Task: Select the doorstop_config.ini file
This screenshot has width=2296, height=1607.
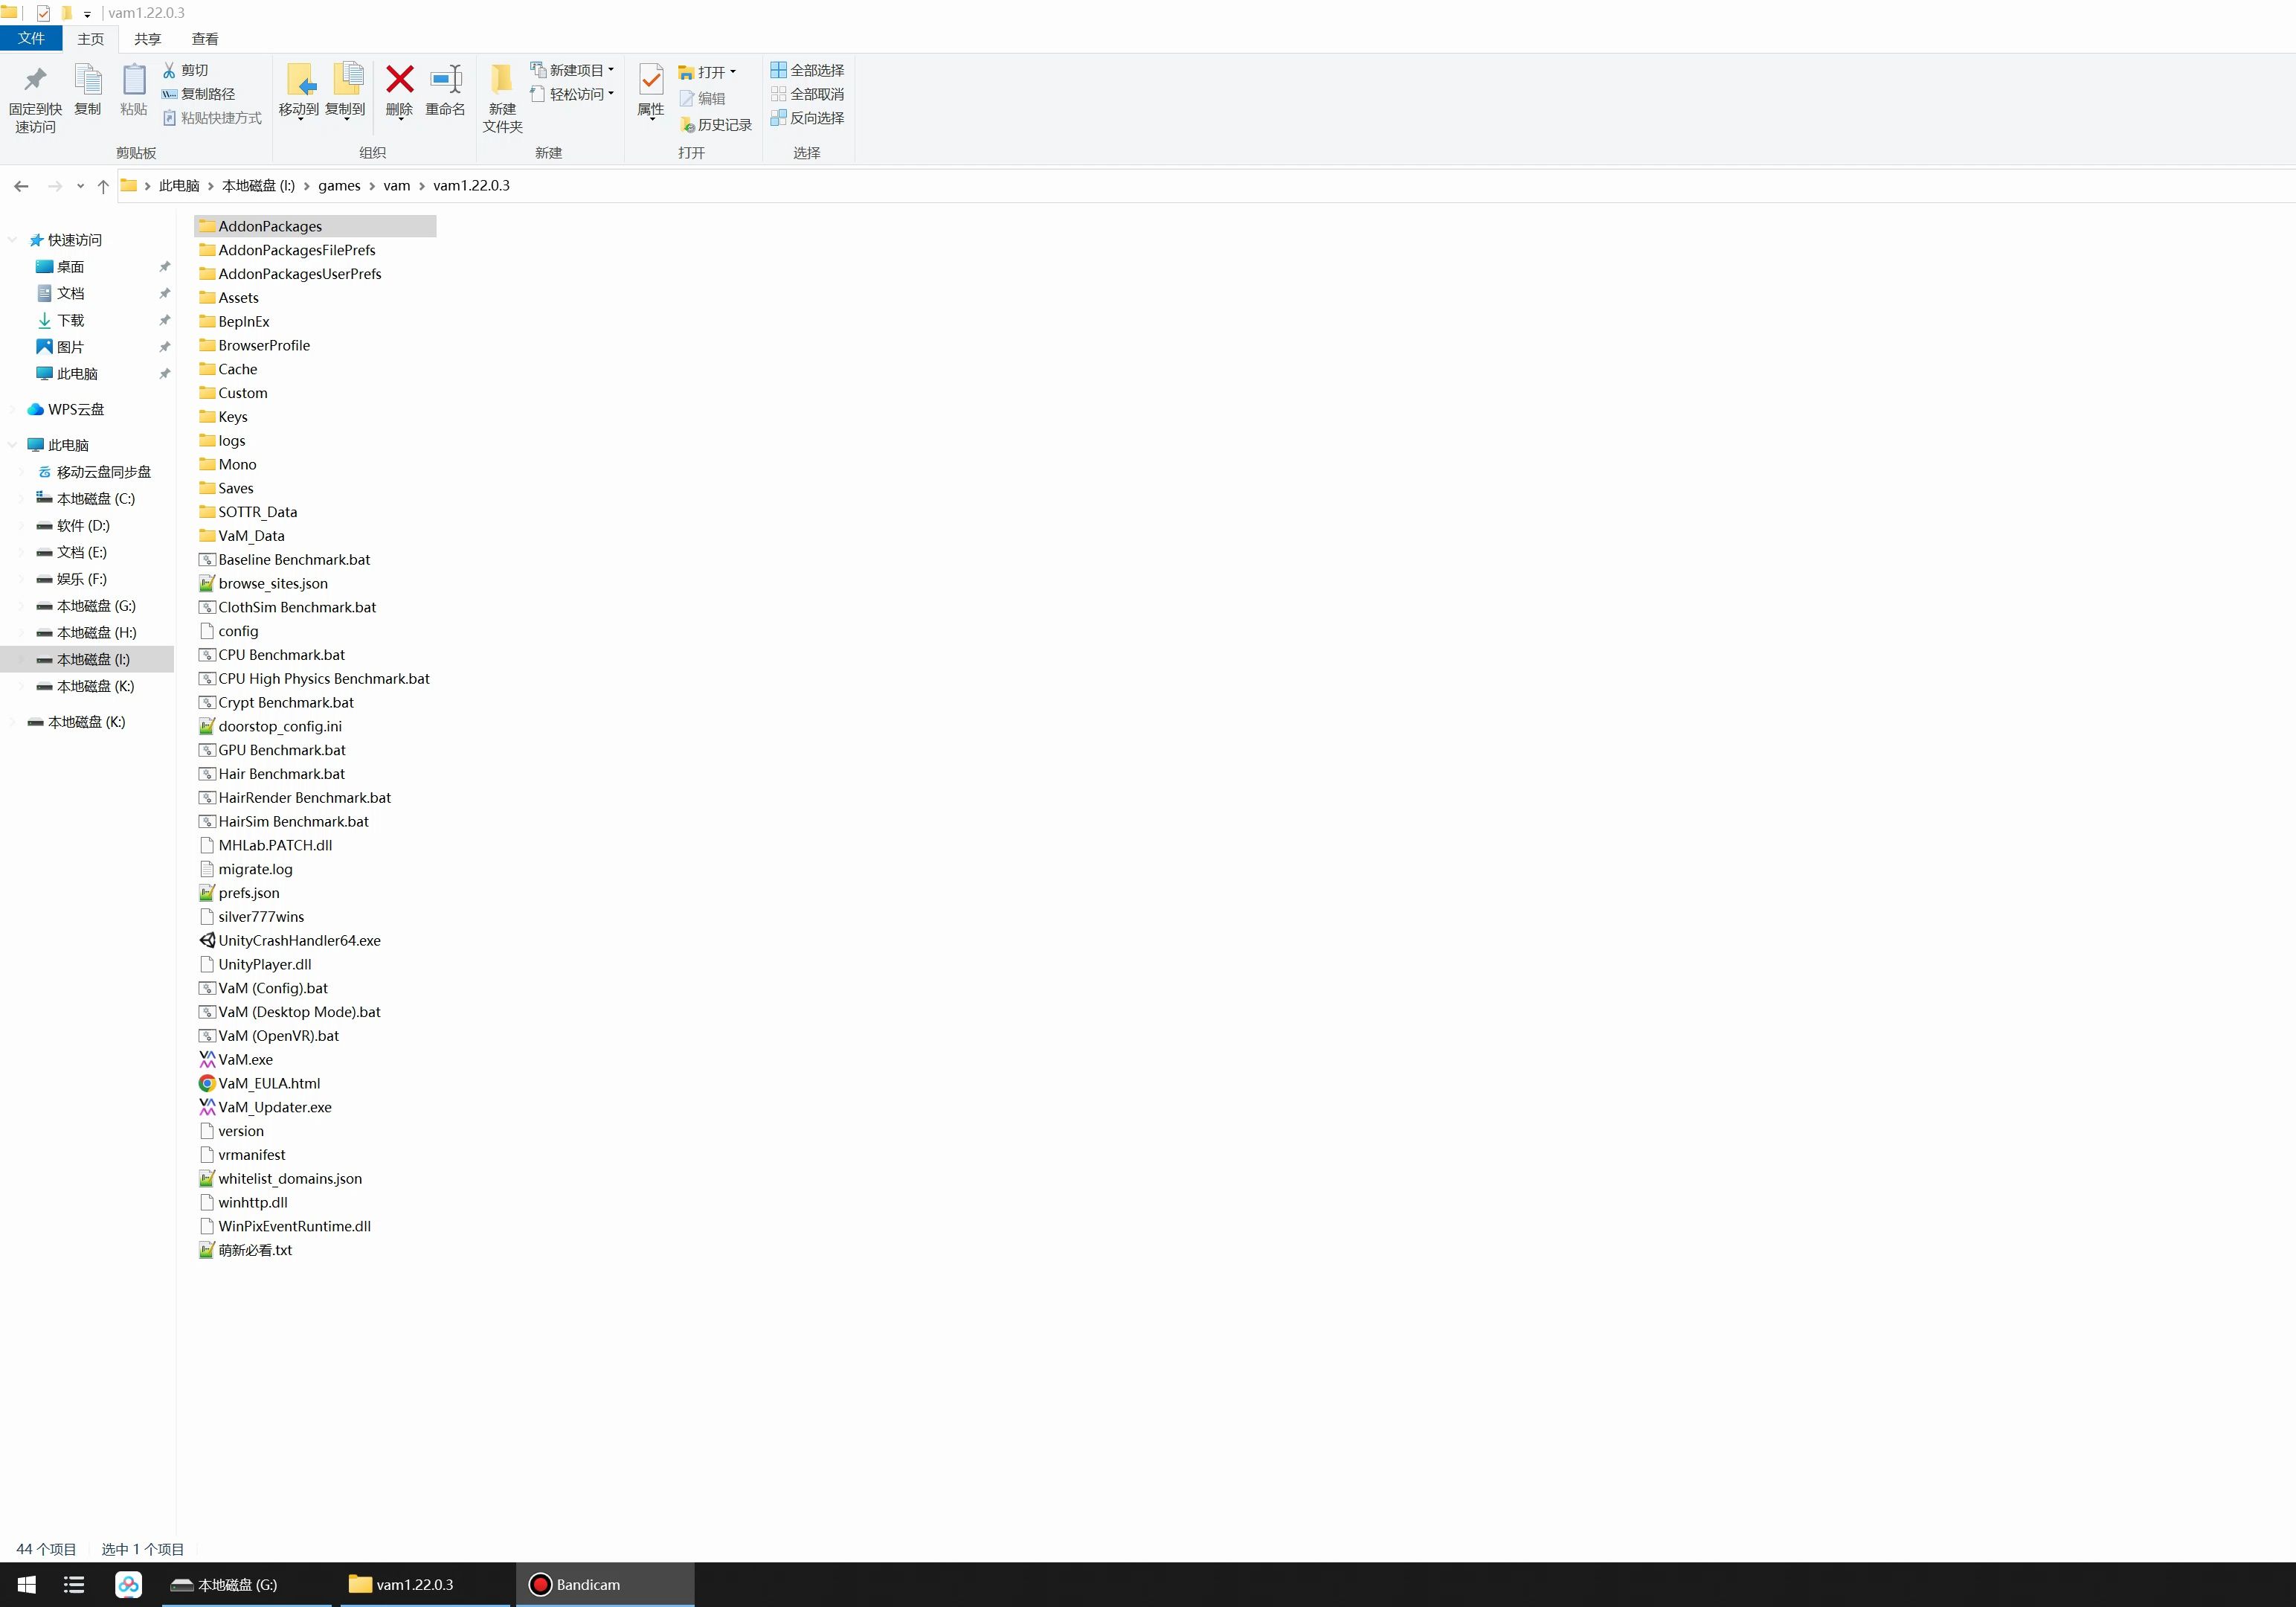Action: [x=280, y=727]
